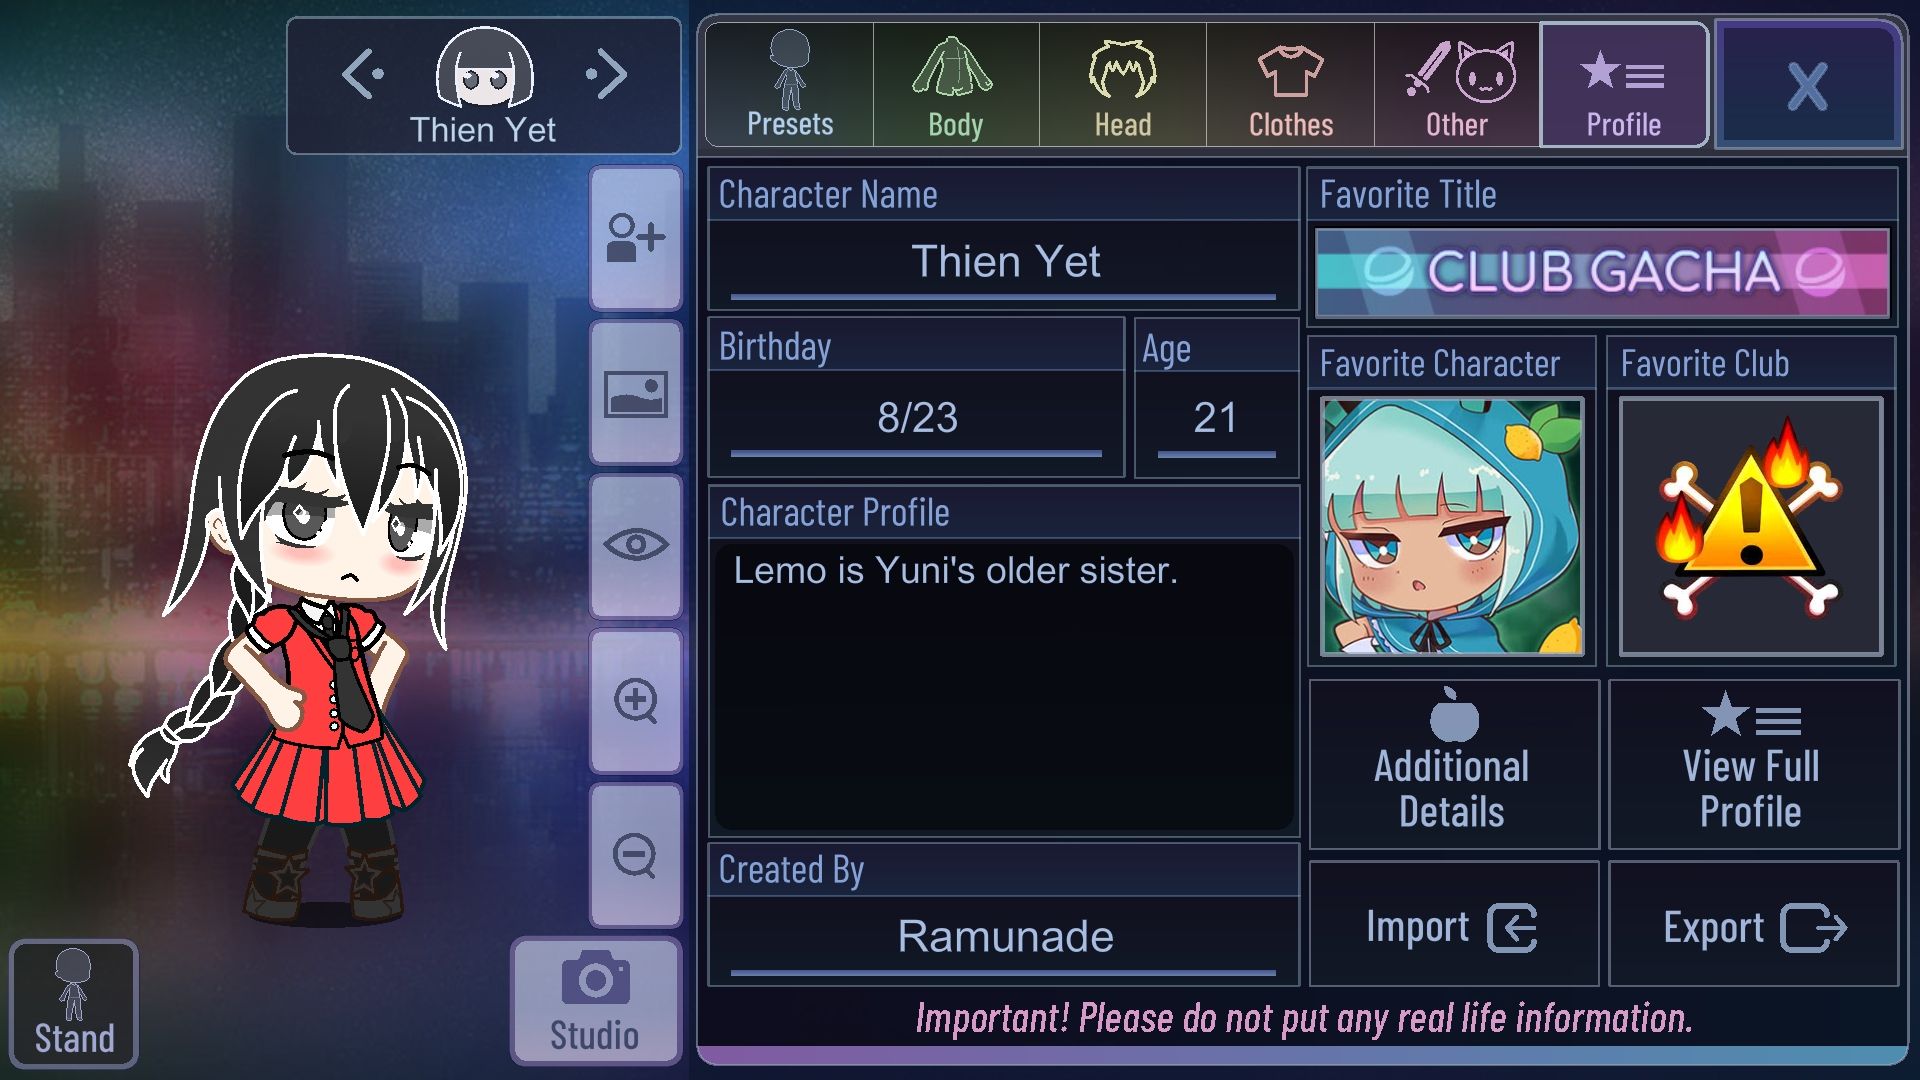The height and width of the screenshot is (1080, 1920).
Task: Choose the Favorite Character thumbnail
Action: [1452, 527]
